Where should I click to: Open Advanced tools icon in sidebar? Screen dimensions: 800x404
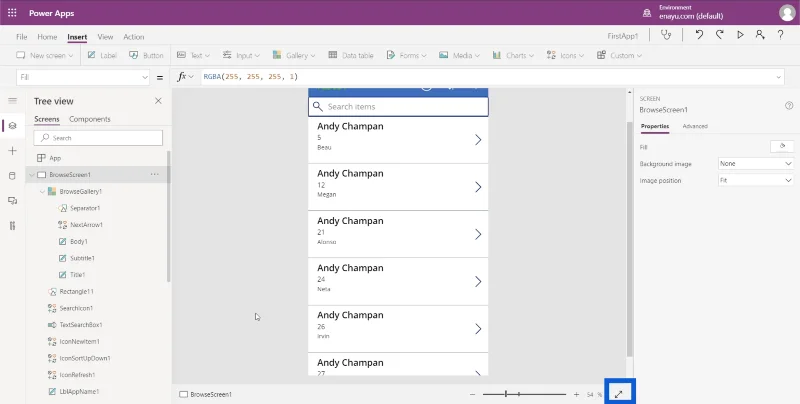(x=13, y=226)
